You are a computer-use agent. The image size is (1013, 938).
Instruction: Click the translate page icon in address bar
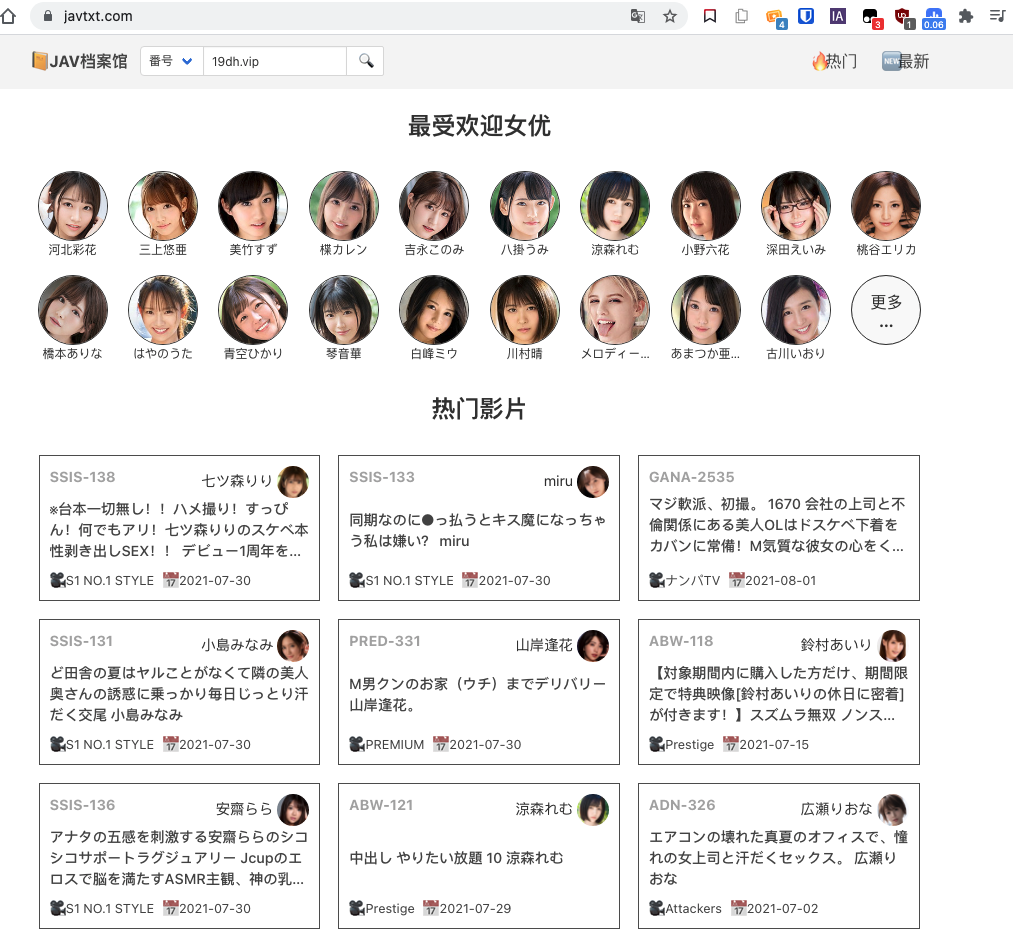click(x=638, y=16)
